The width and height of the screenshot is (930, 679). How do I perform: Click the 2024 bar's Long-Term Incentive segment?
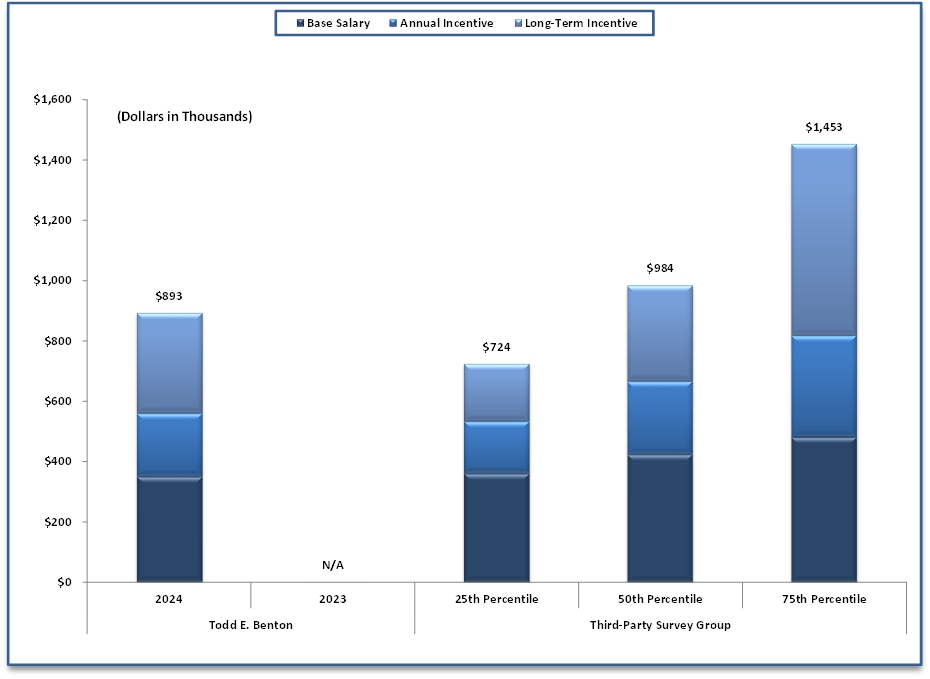(169, 362)
